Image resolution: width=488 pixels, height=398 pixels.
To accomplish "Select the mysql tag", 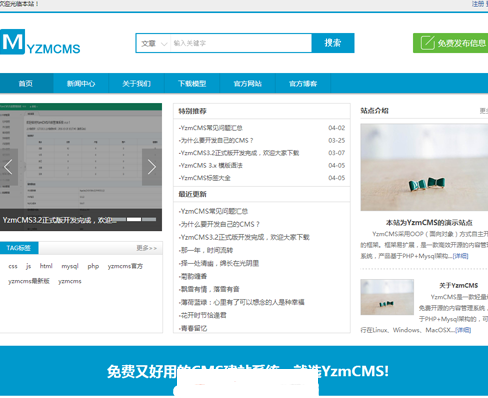I will [x=70, y=266].
